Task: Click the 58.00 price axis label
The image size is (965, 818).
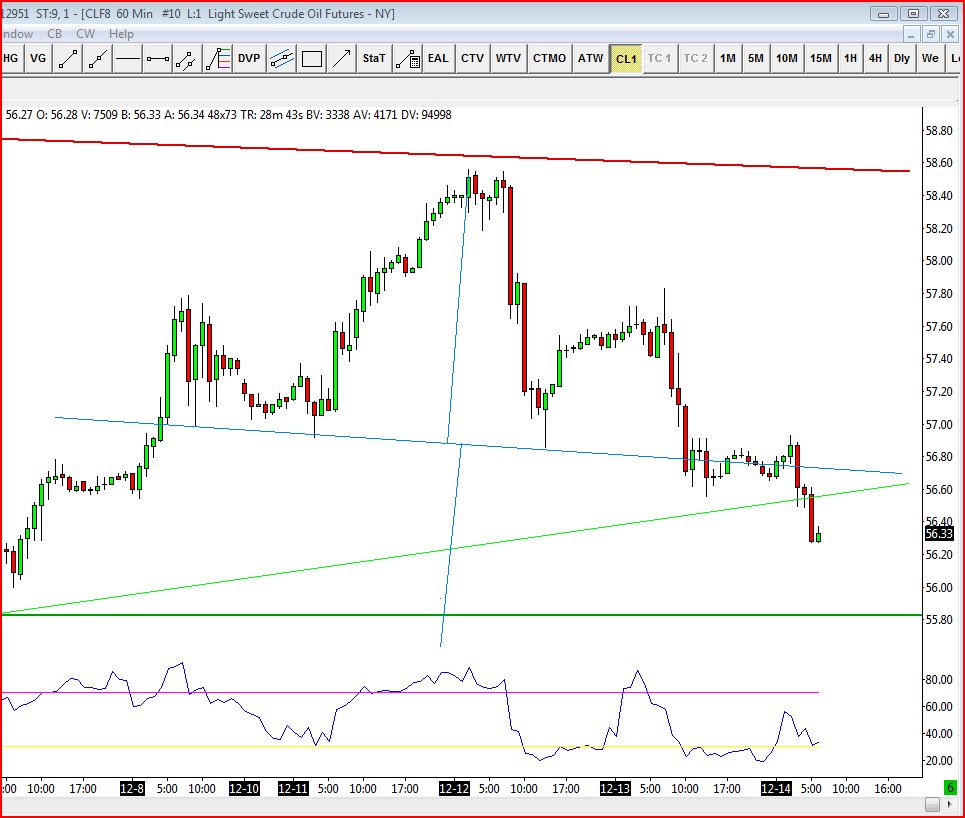Action: [939, 260]
